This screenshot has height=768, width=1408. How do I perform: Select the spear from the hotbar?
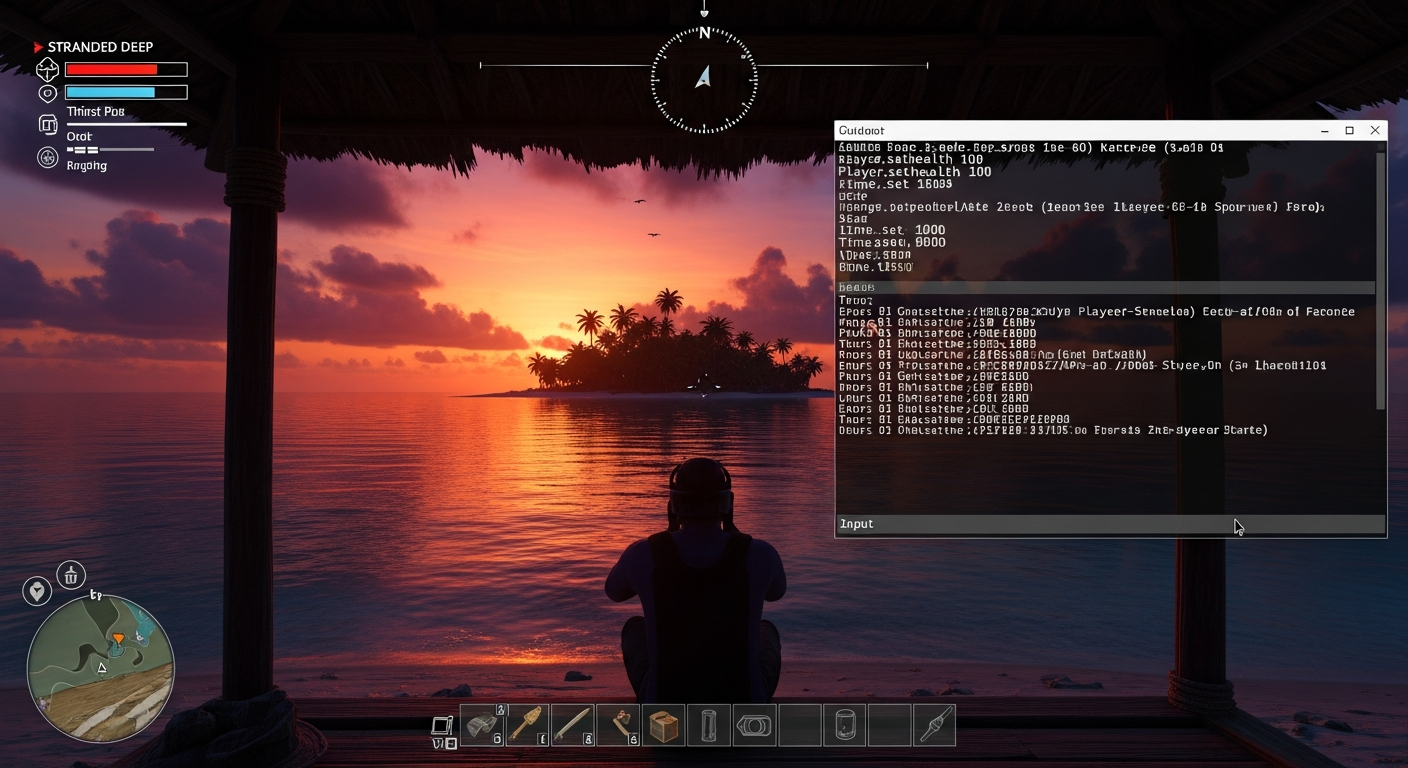[x=527, y=723]
